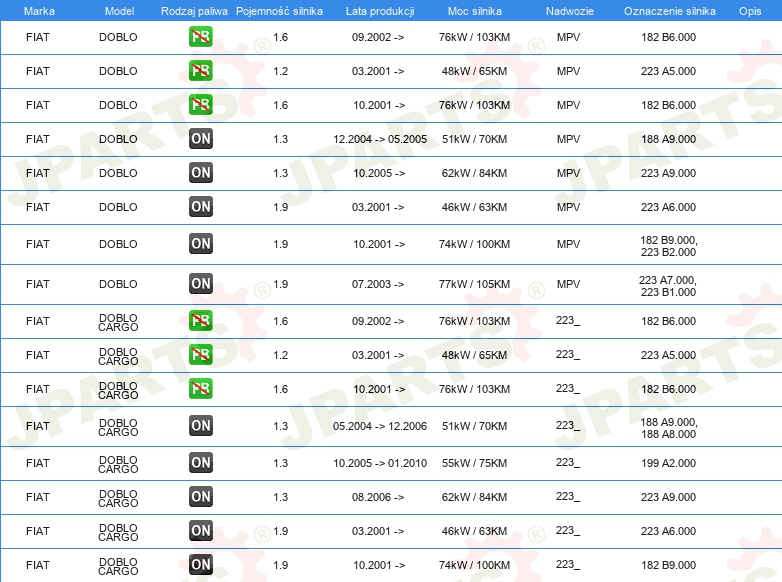The height and width of the screenshot is (582, 782).
Task: Click the petrol icon in the DOBLO CARGO 09.2002 row
Action: (200, 321)
